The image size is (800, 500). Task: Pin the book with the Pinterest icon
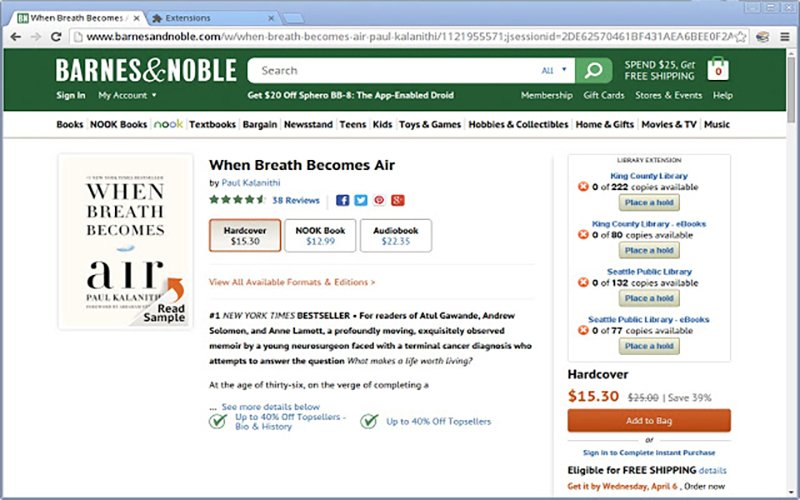379,200
